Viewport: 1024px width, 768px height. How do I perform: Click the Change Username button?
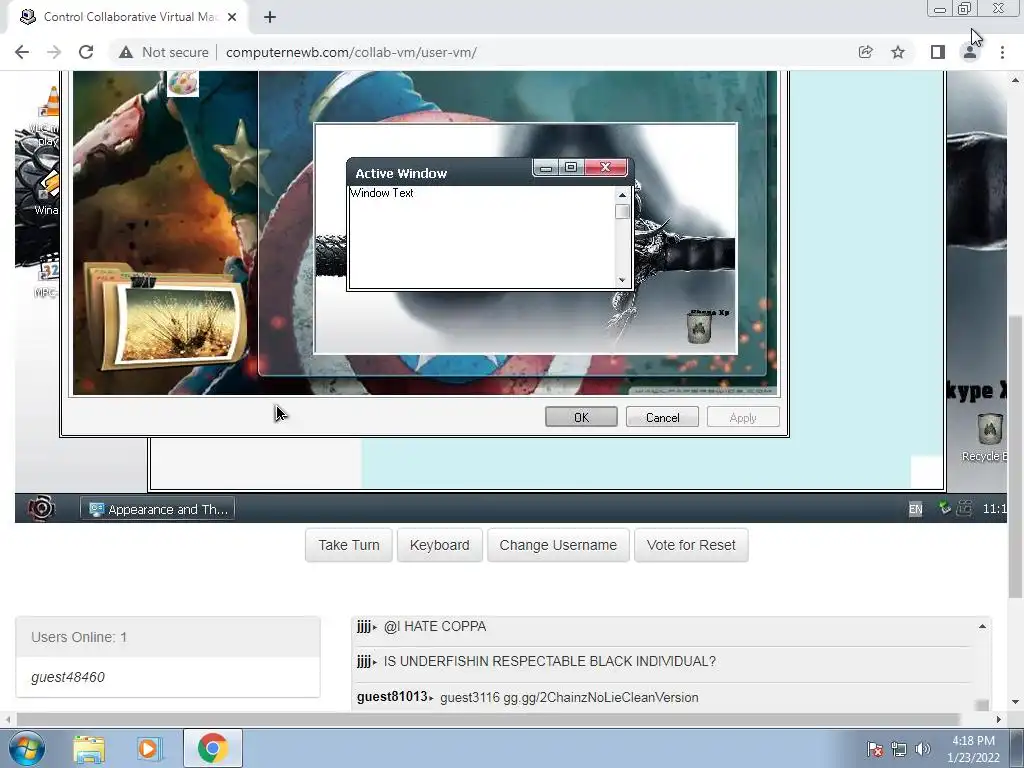click(558, 545)
